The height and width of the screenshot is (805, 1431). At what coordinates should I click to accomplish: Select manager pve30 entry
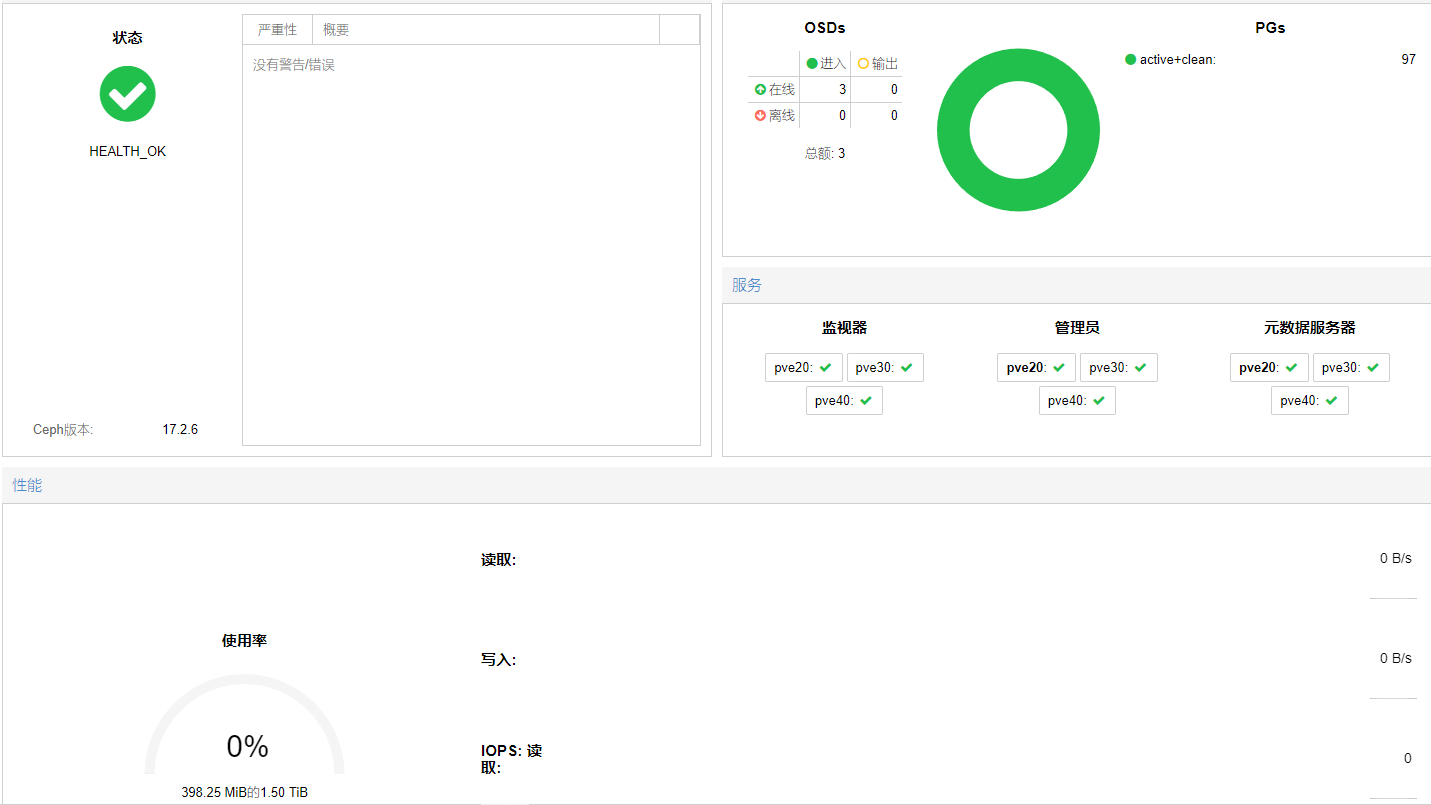click(1119, 367)
